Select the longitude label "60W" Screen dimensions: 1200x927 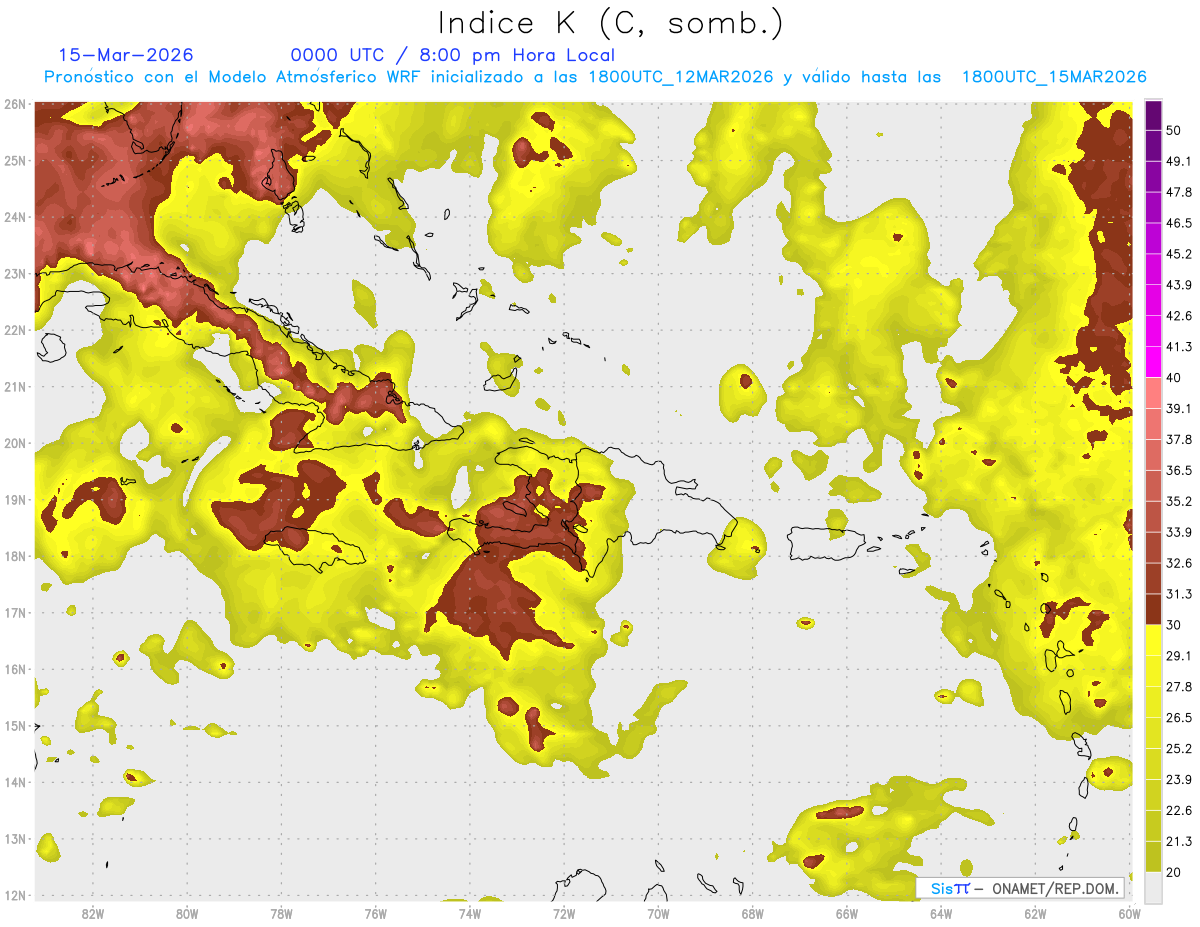[x=1129, y=913]
